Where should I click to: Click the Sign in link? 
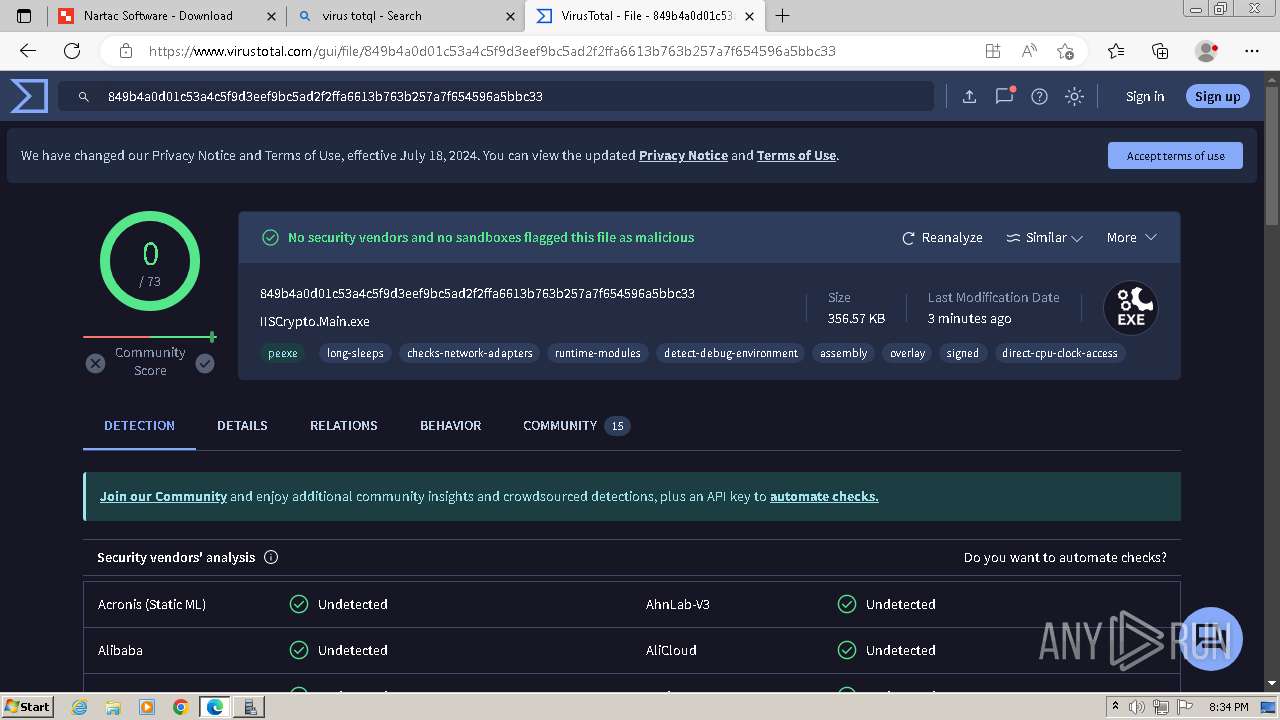pyautogui.click(x=1145, y=97)
